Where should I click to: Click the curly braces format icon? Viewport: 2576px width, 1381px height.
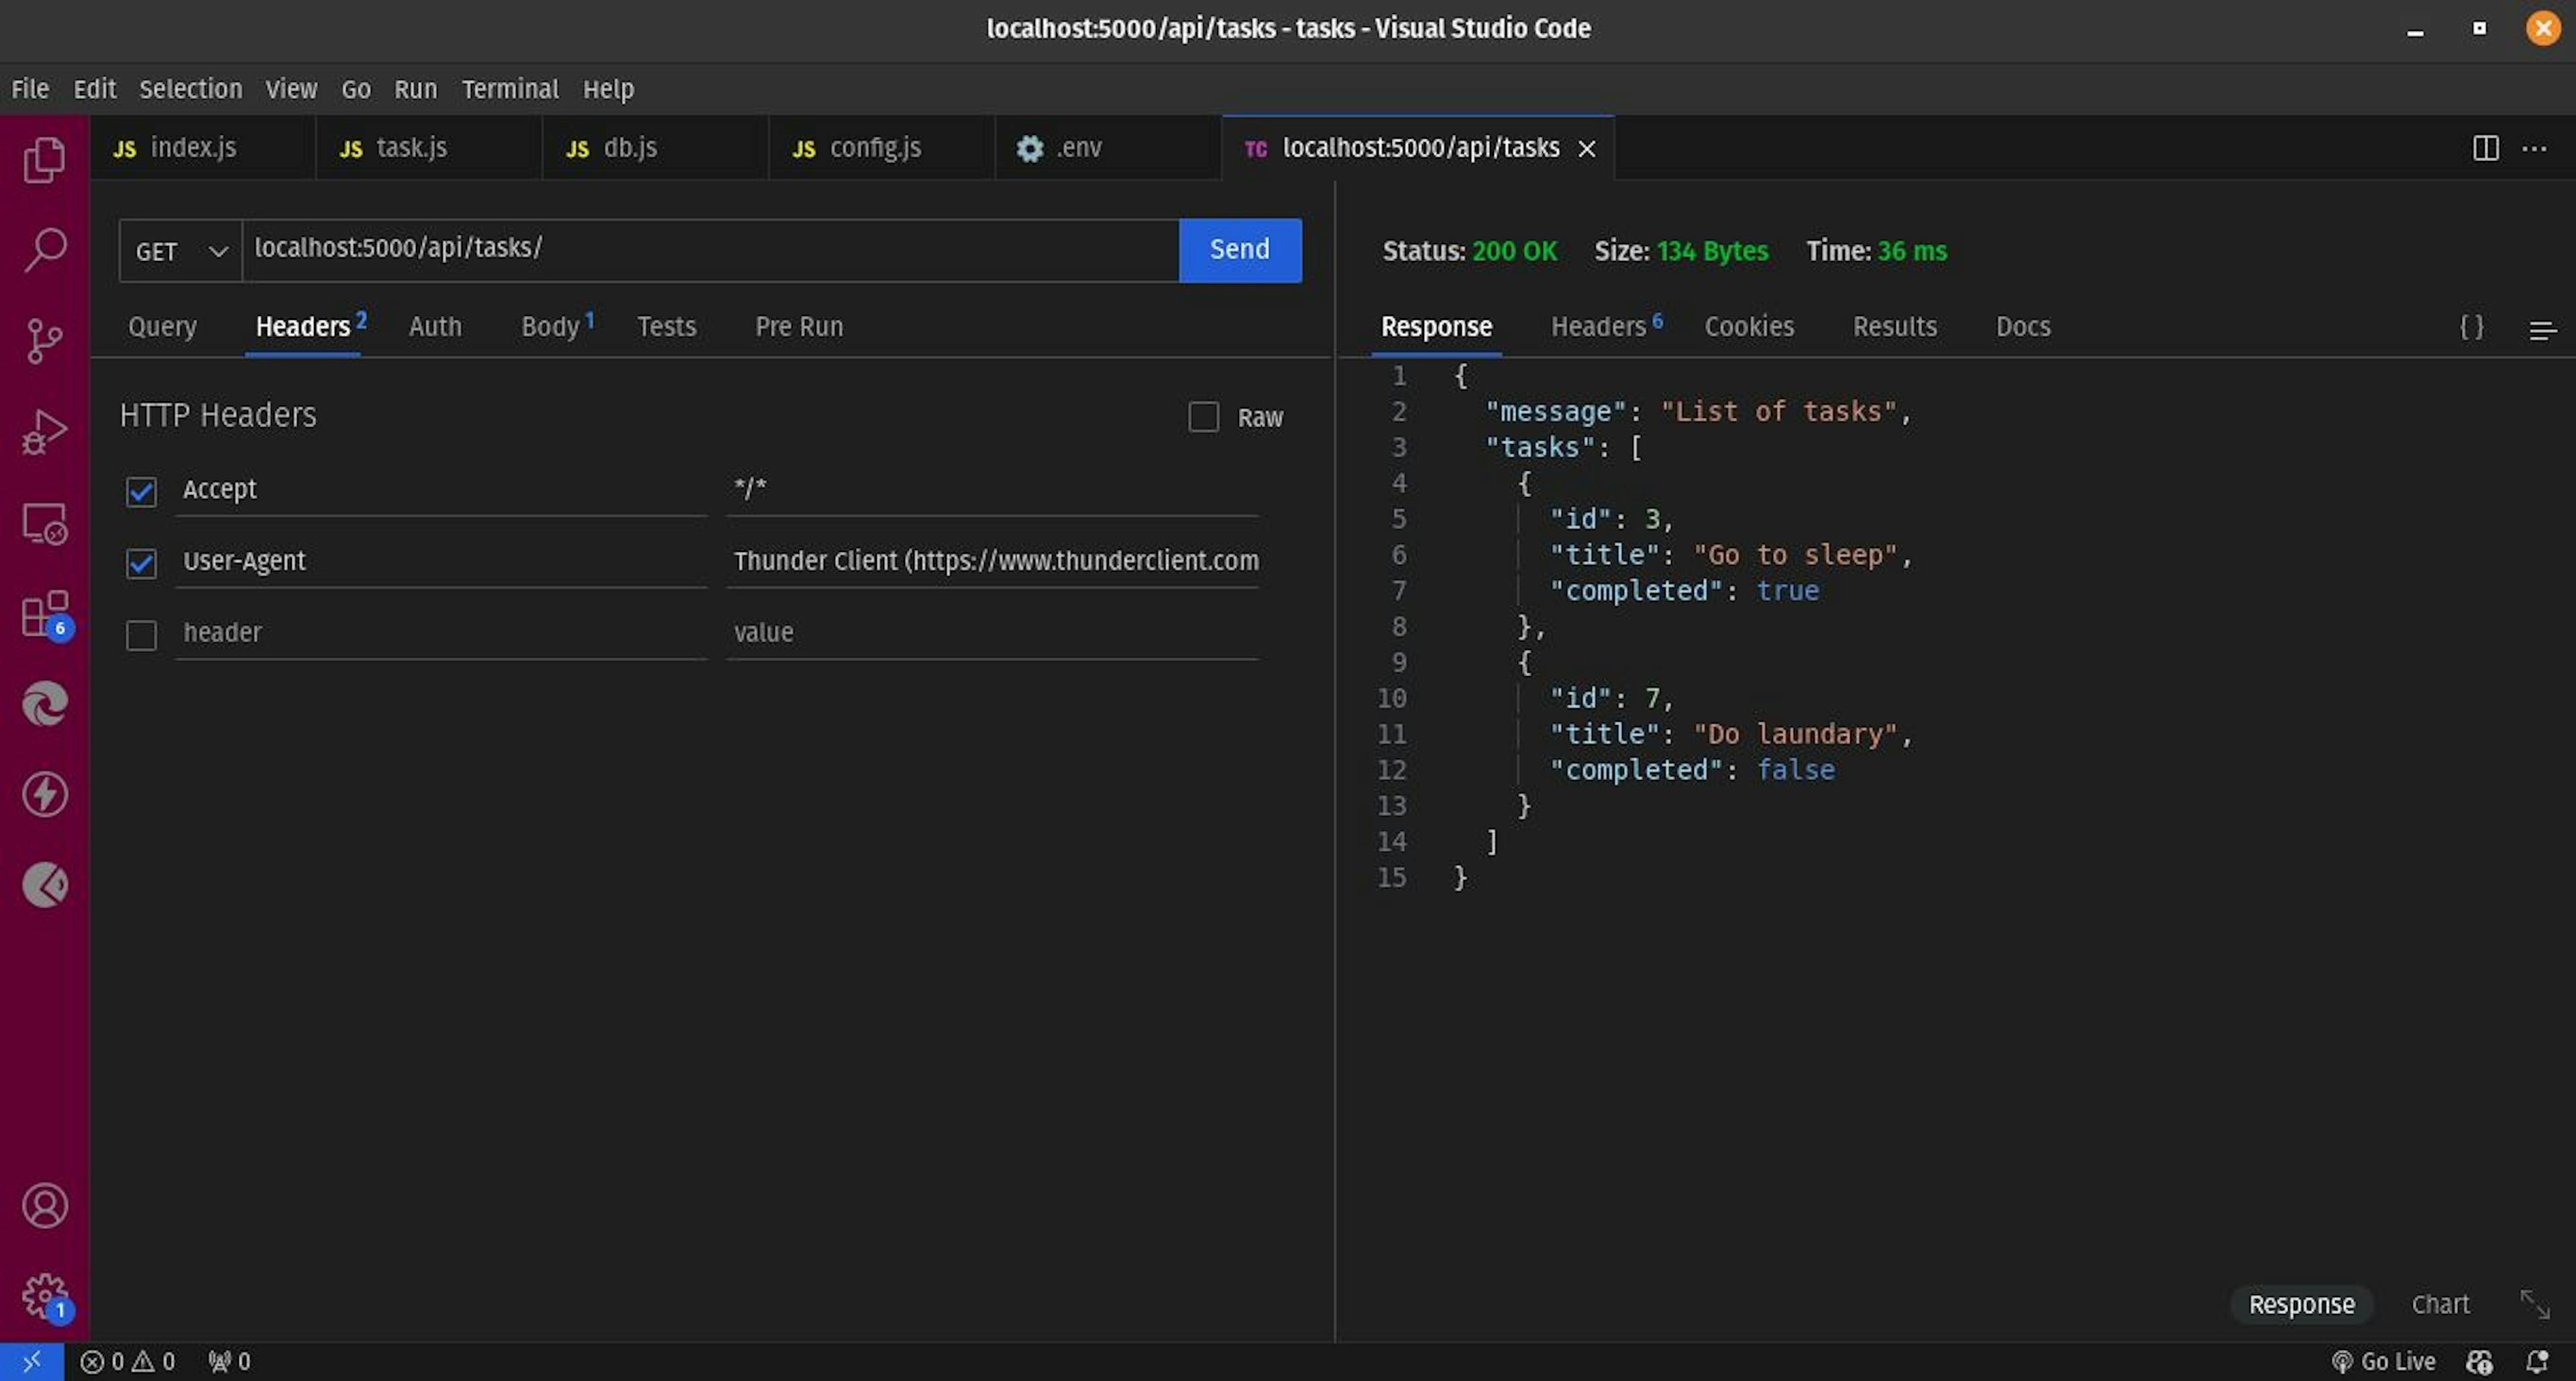[2471, 327]
